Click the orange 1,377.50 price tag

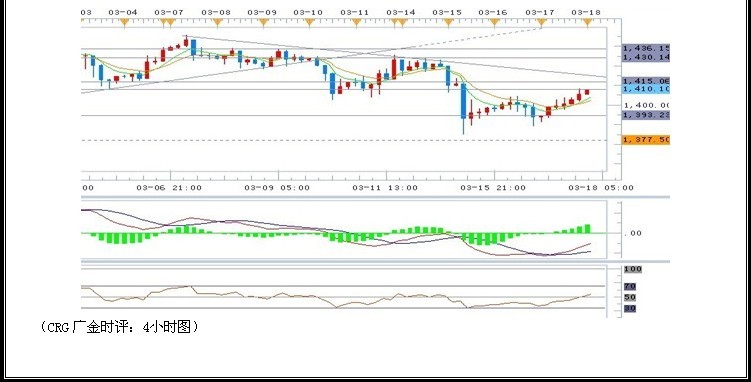tap(646, 140)
